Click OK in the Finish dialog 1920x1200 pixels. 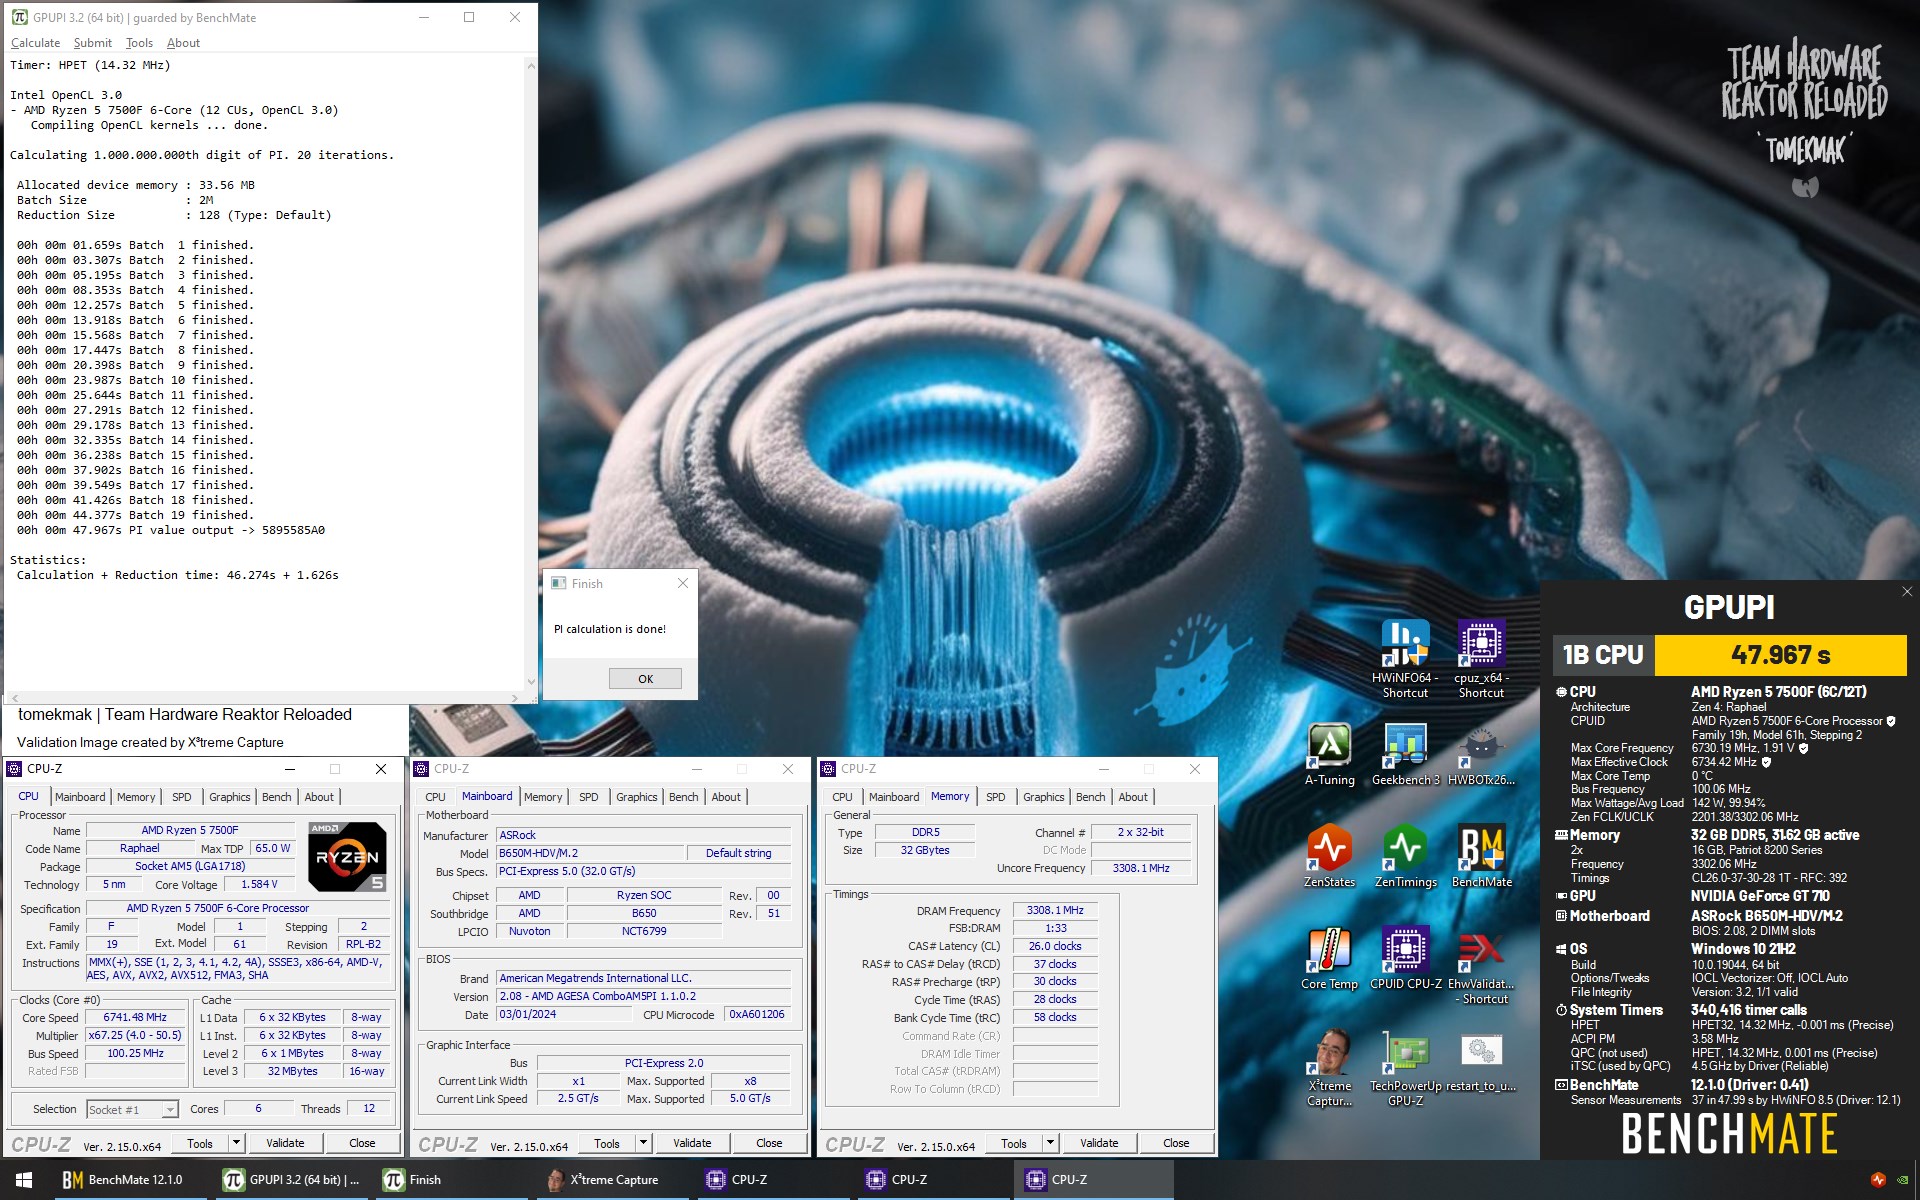[x=645, y=679]
